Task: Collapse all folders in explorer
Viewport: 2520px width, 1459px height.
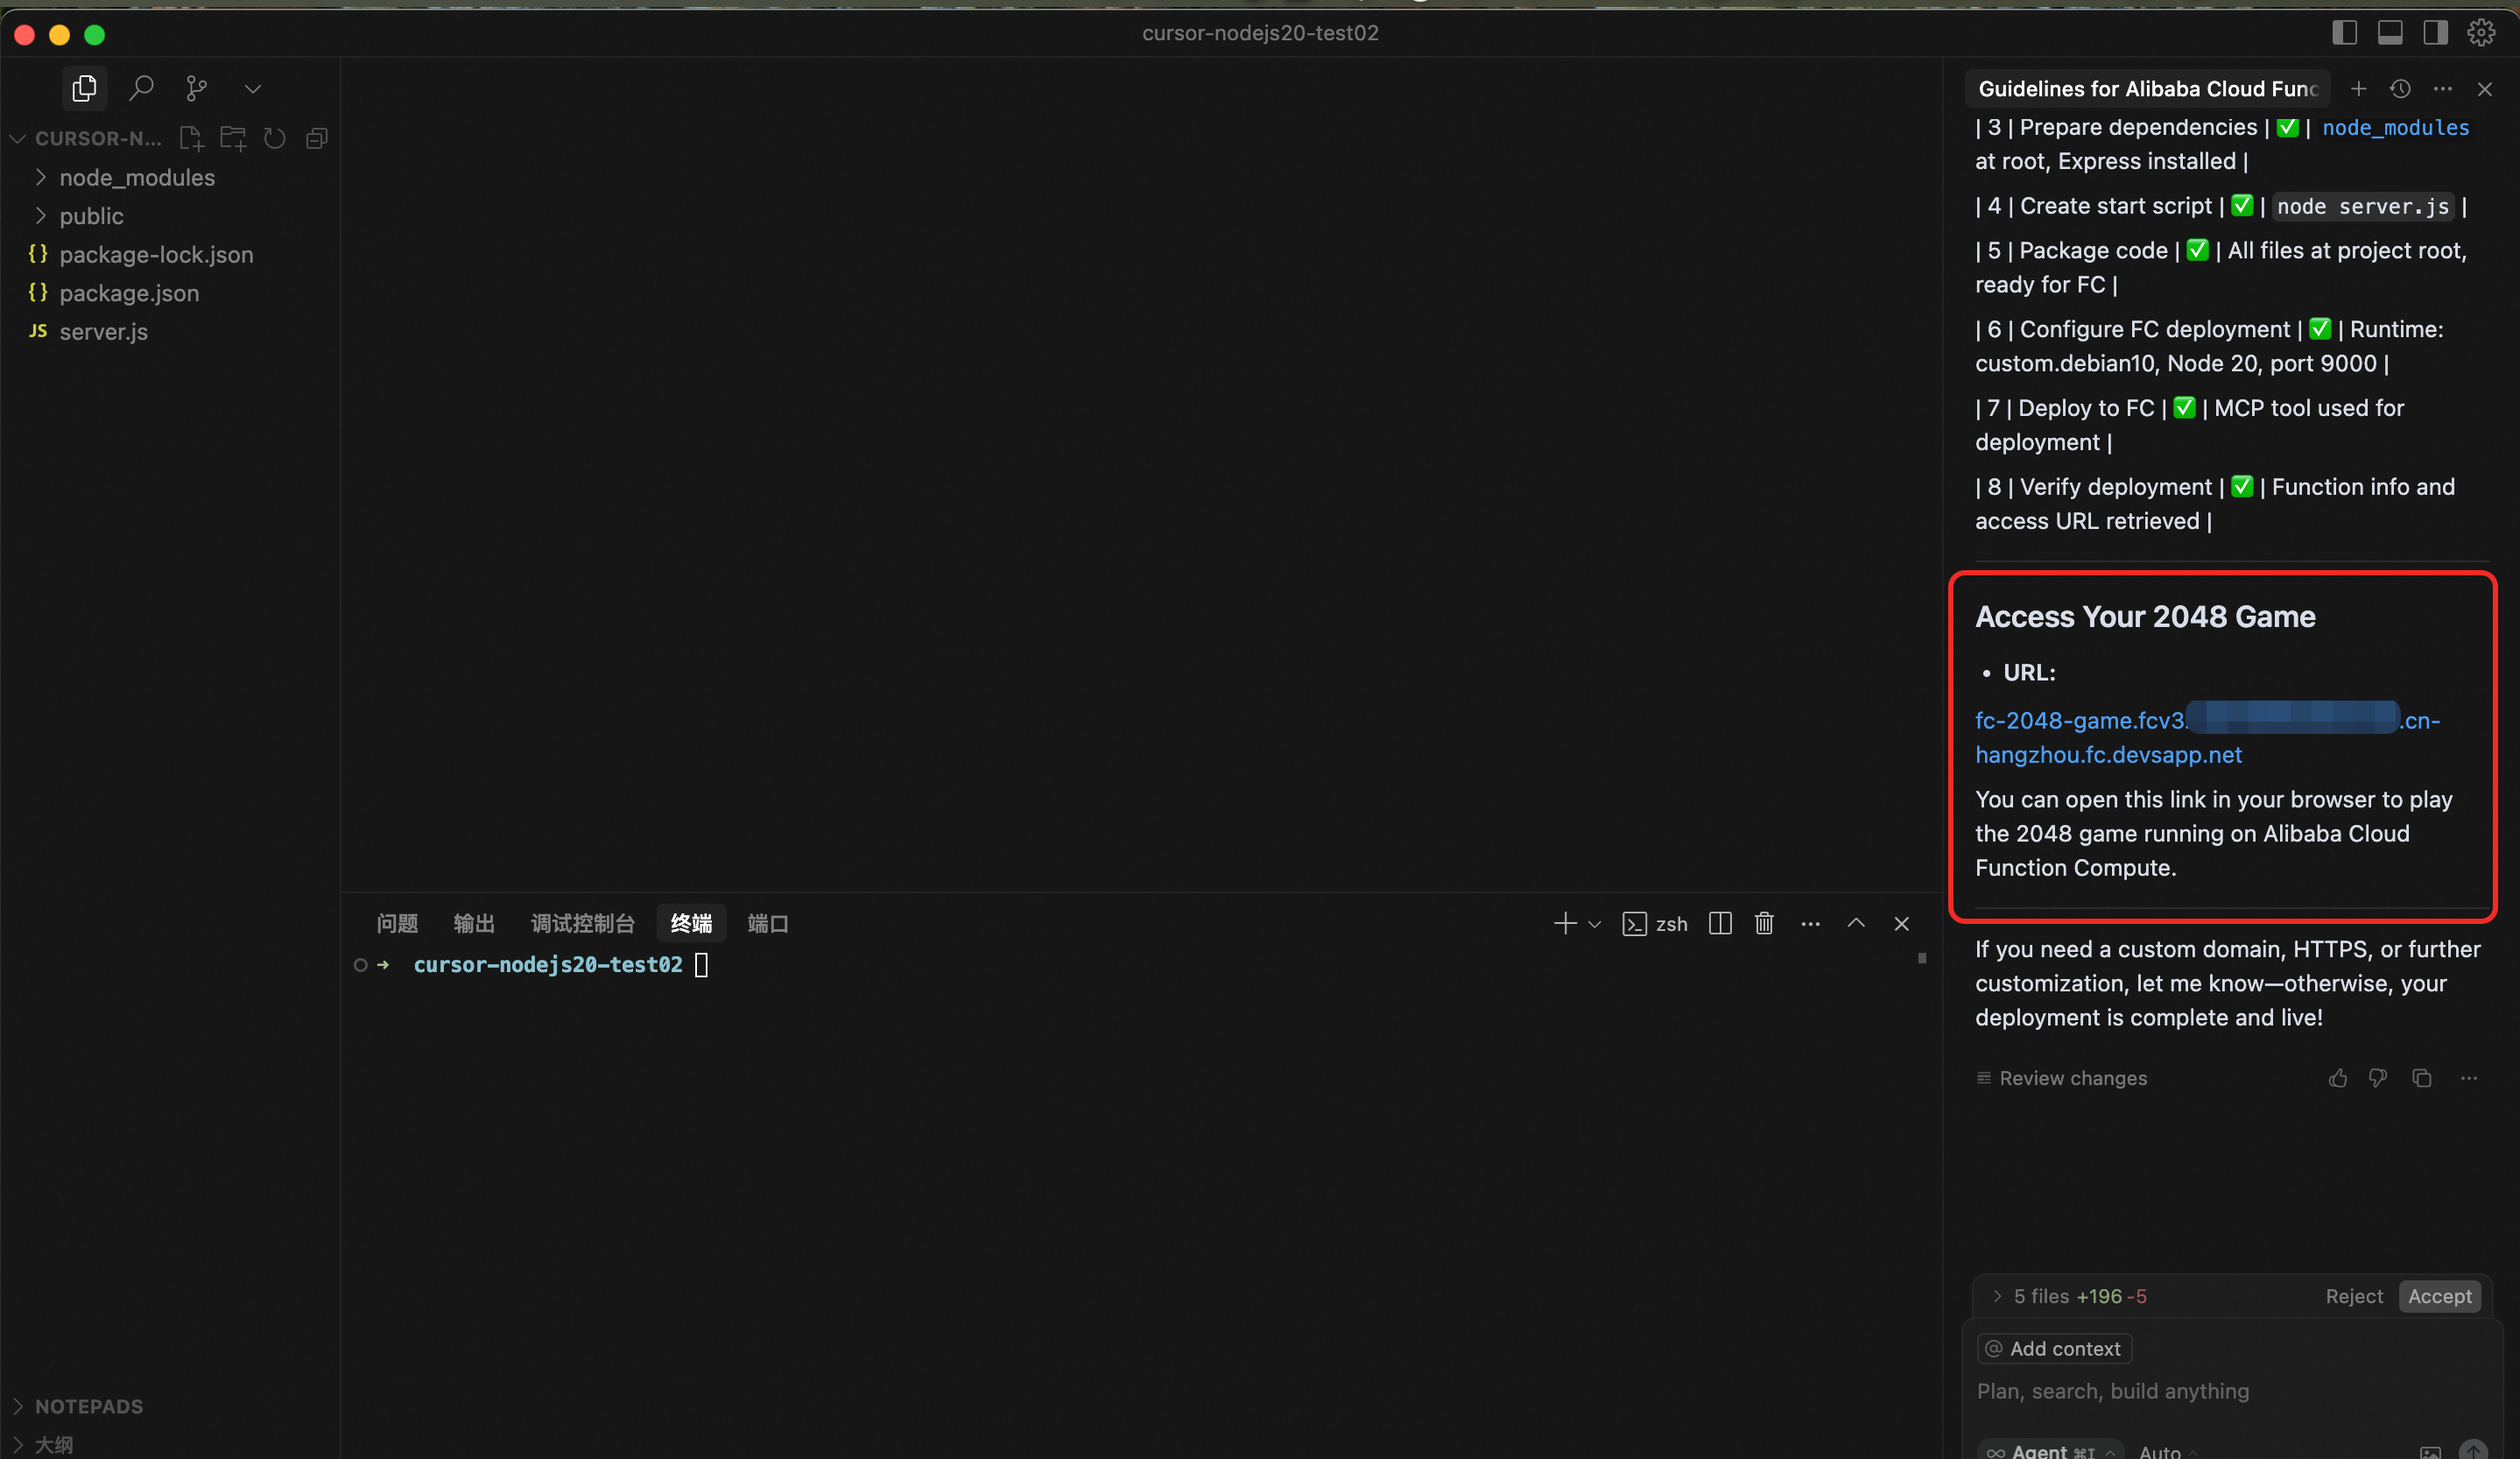Action: tap(317, 138)
